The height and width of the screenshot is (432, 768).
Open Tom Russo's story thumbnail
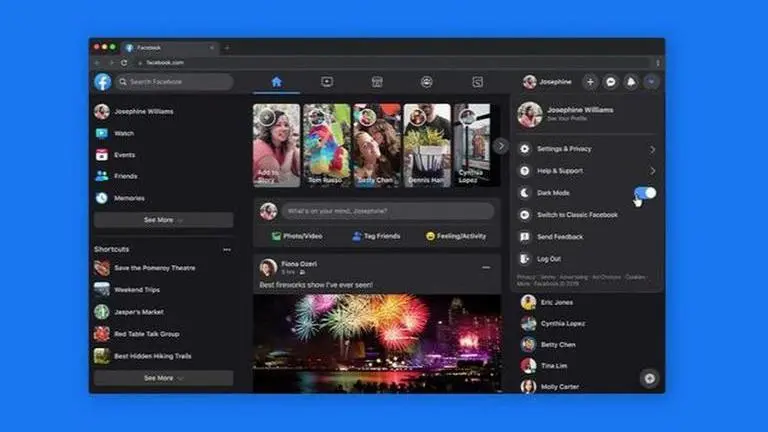tap(327, 145)
